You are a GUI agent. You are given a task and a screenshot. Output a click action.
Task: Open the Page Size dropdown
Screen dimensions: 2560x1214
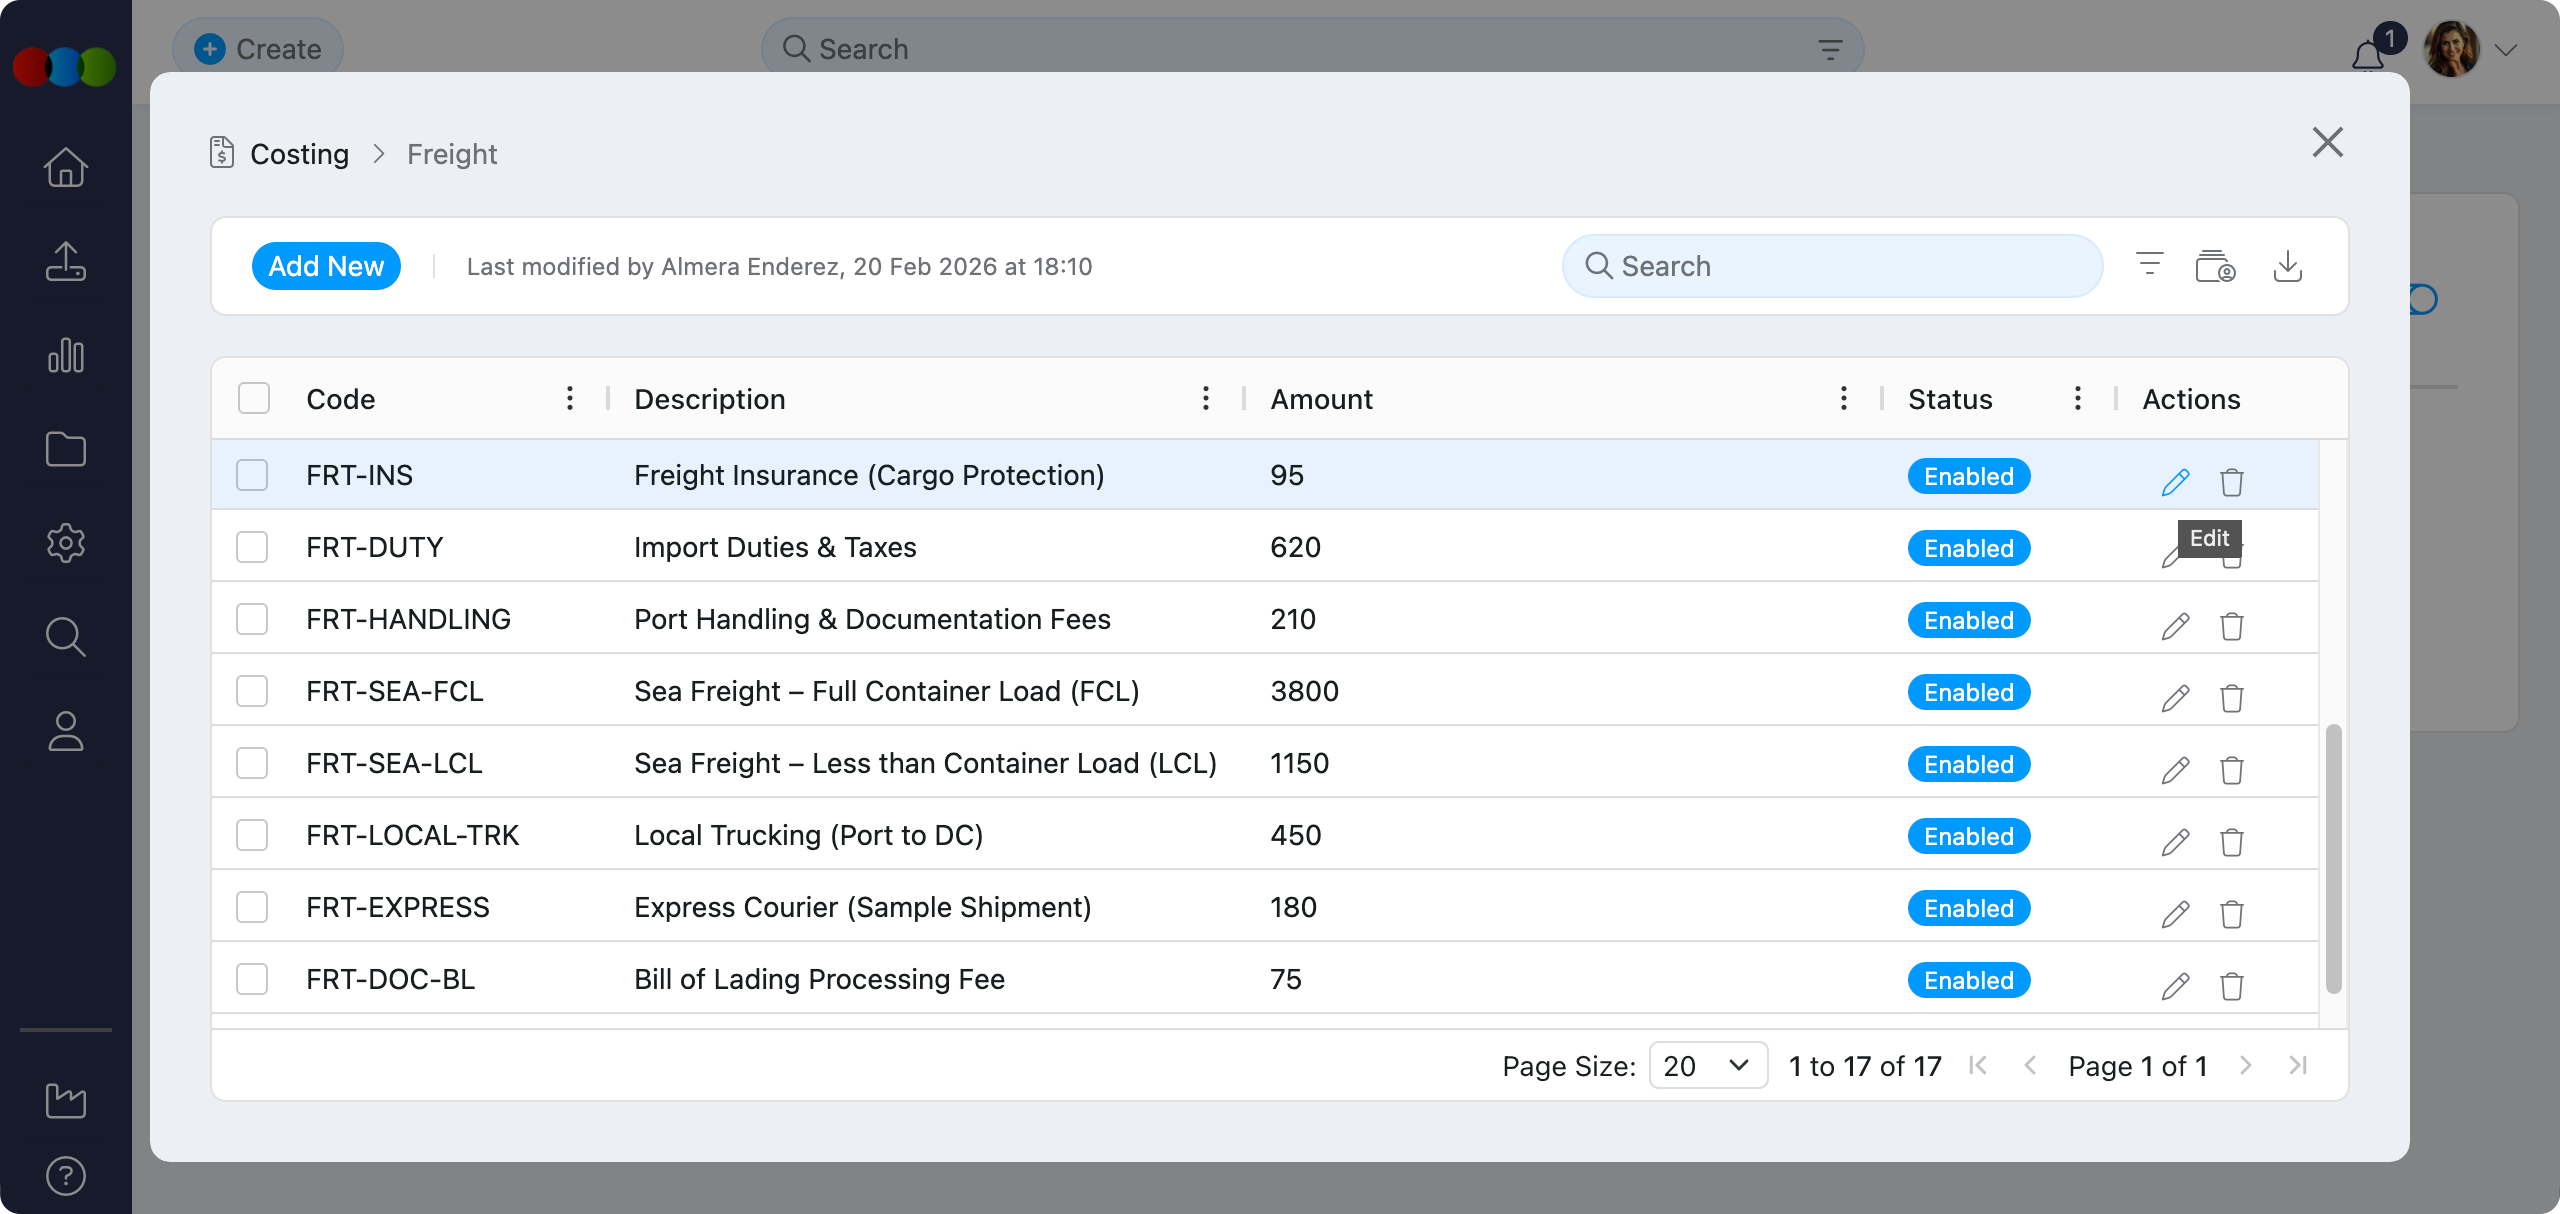(1707, 1066)
